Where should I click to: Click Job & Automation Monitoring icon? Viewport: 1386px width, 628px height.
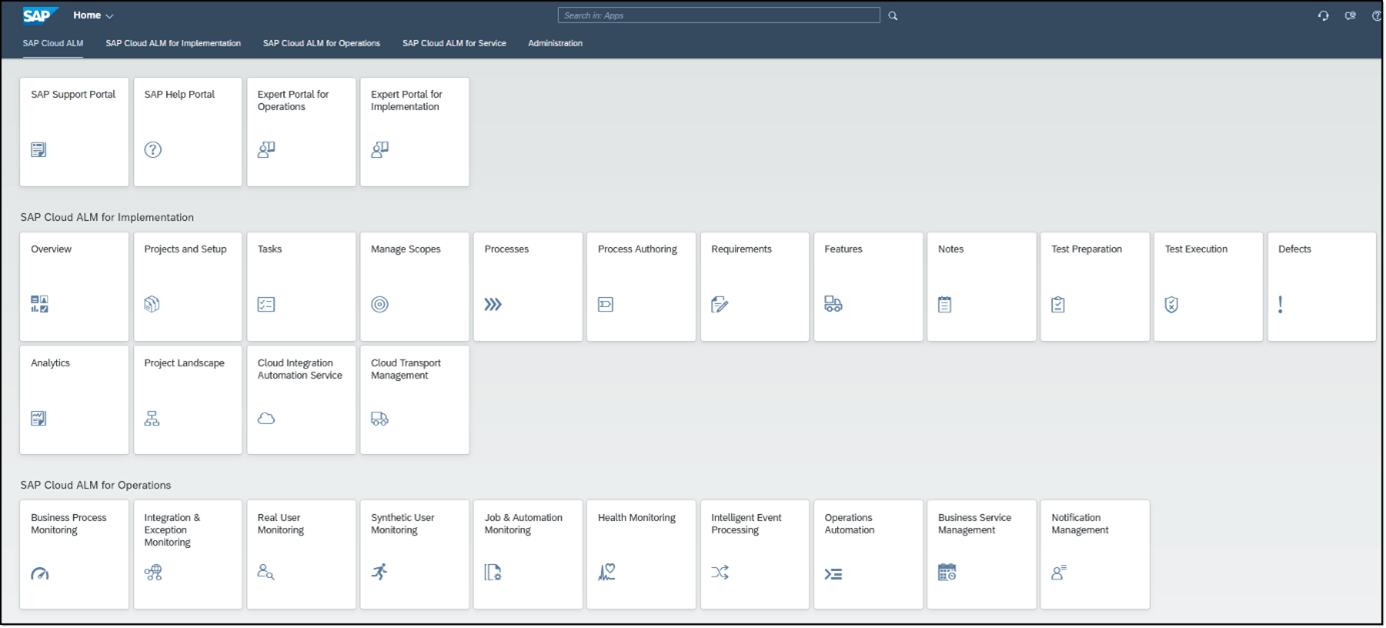(492, 573)
